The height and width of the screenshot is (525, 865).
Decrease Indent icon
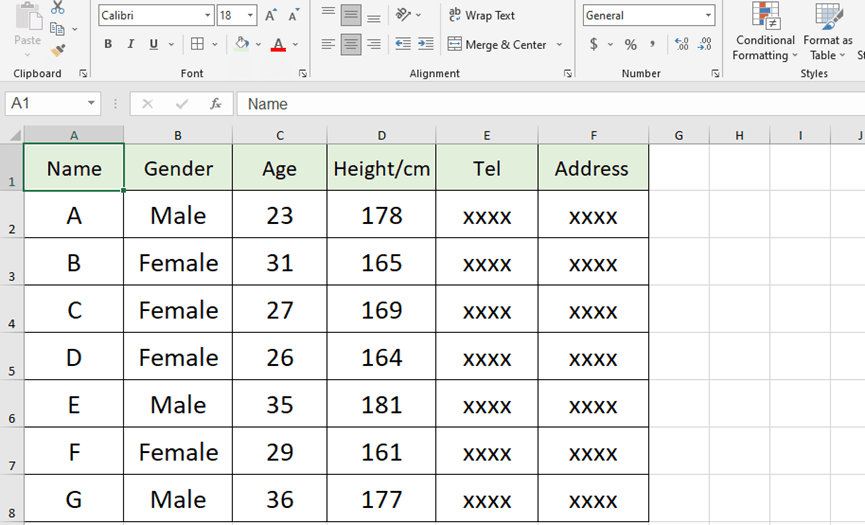403,44
